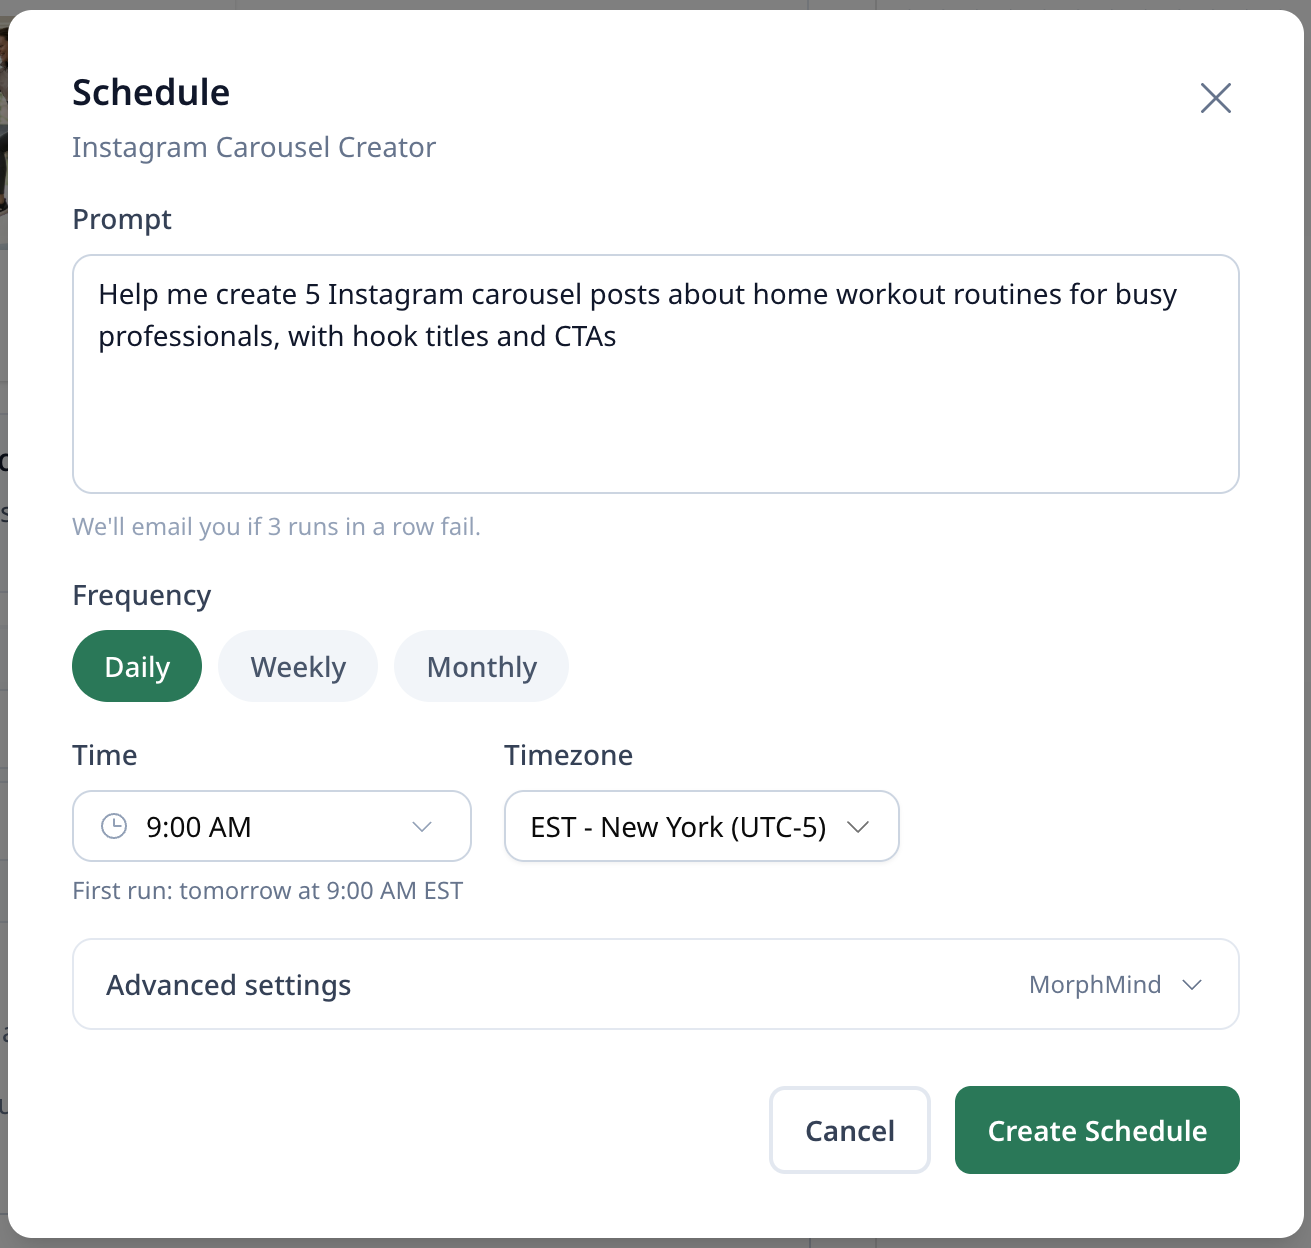Image resolution: width=1311 pixels, height=1248 pixels.
Task: Click the Create Schedule button
Action: coord(1097,1130)
